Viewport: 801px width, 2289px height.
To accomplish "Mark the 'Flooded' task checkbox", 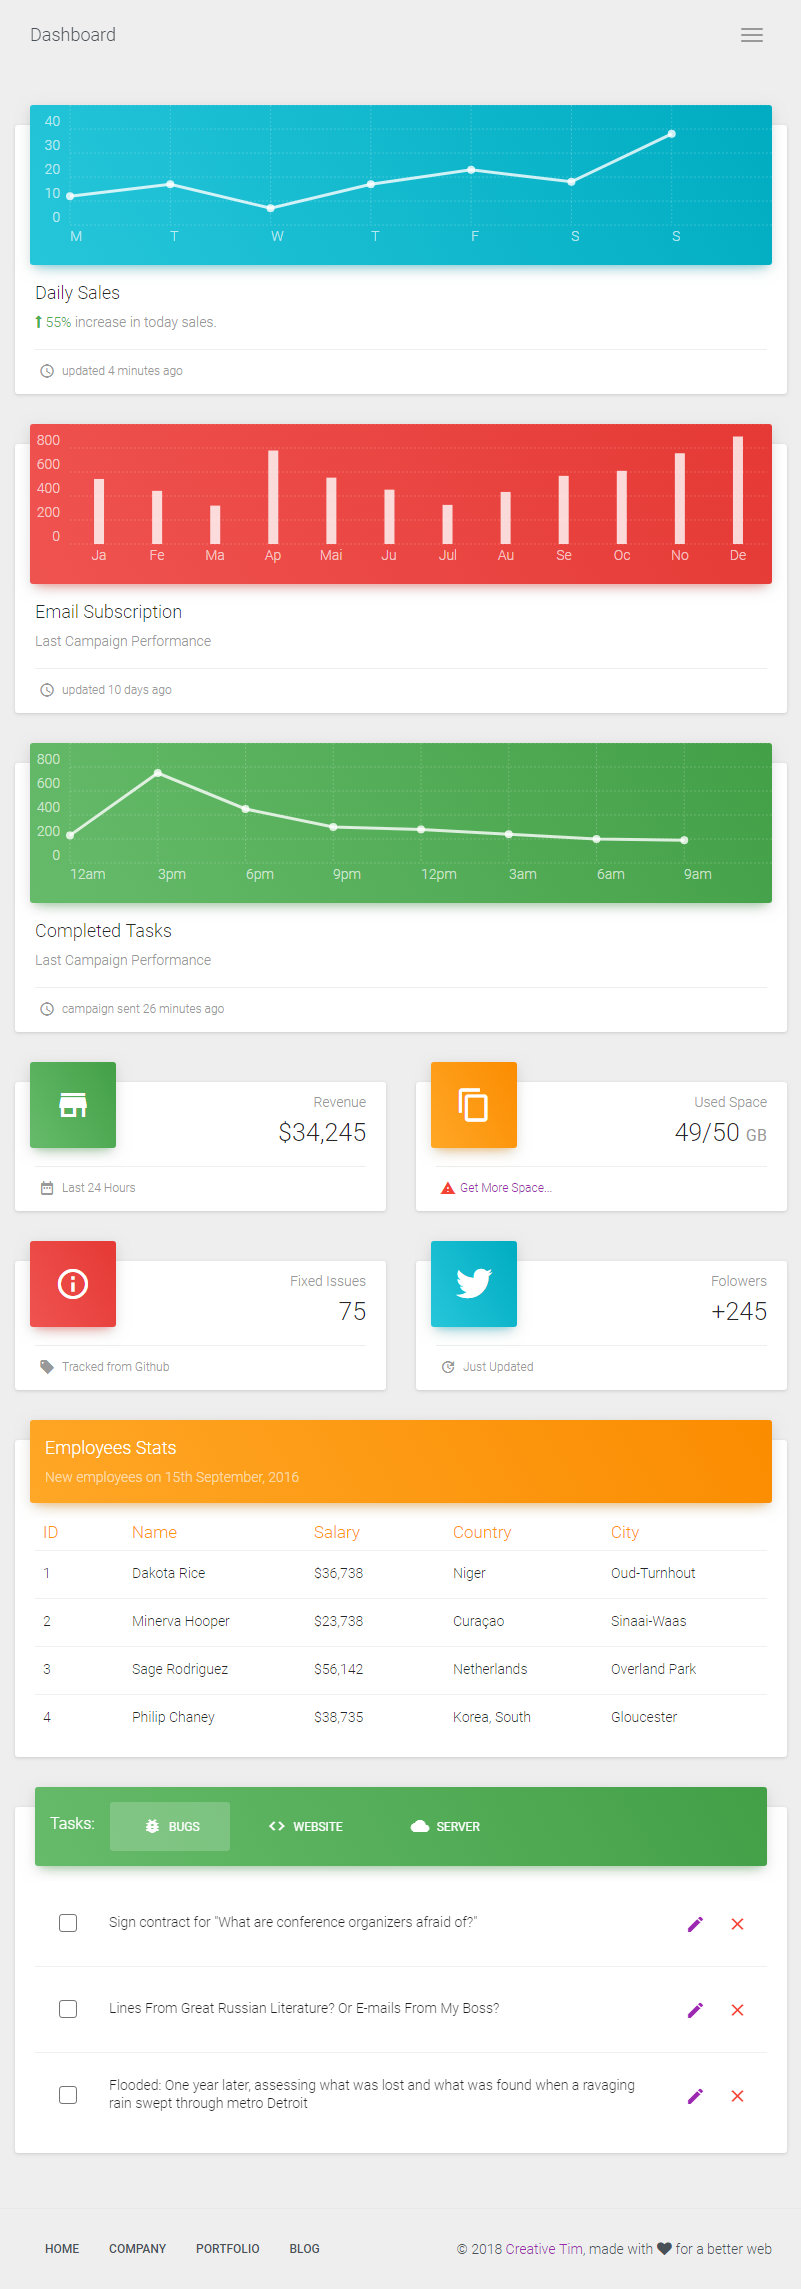I will pos(68,2095).
